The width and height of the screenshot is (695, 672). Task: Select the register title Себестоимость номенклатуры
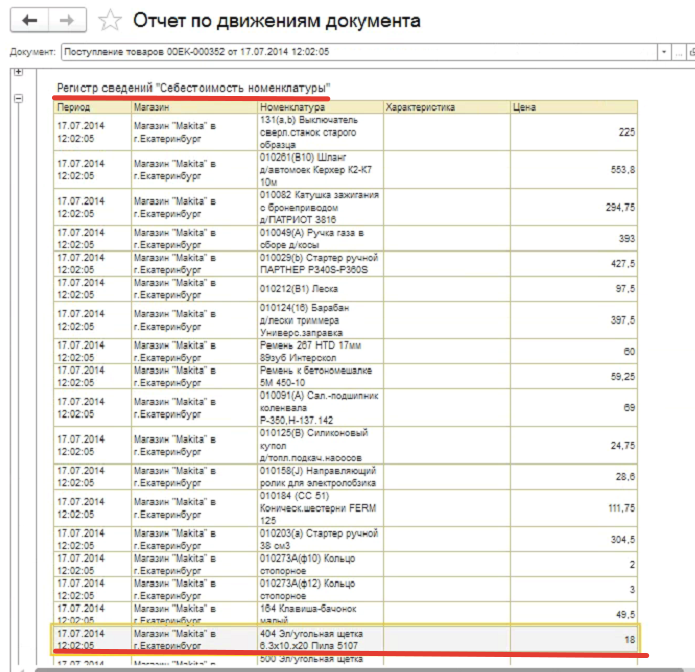pyautogui.click(x=194, y=90)
